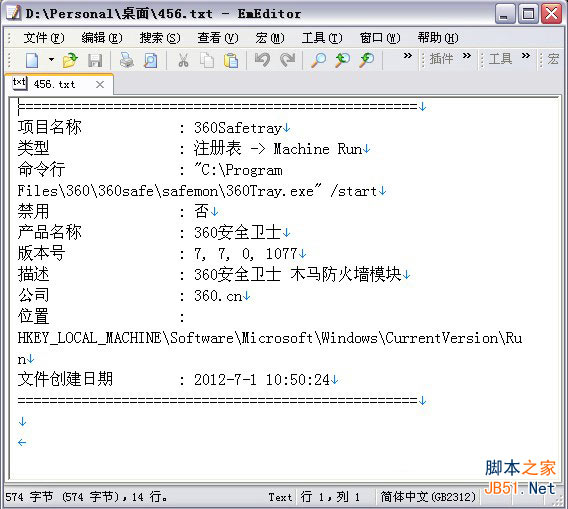The image size is (568, 509).
Task: Click the Copy toolbar icon
Action: [207, 60]
